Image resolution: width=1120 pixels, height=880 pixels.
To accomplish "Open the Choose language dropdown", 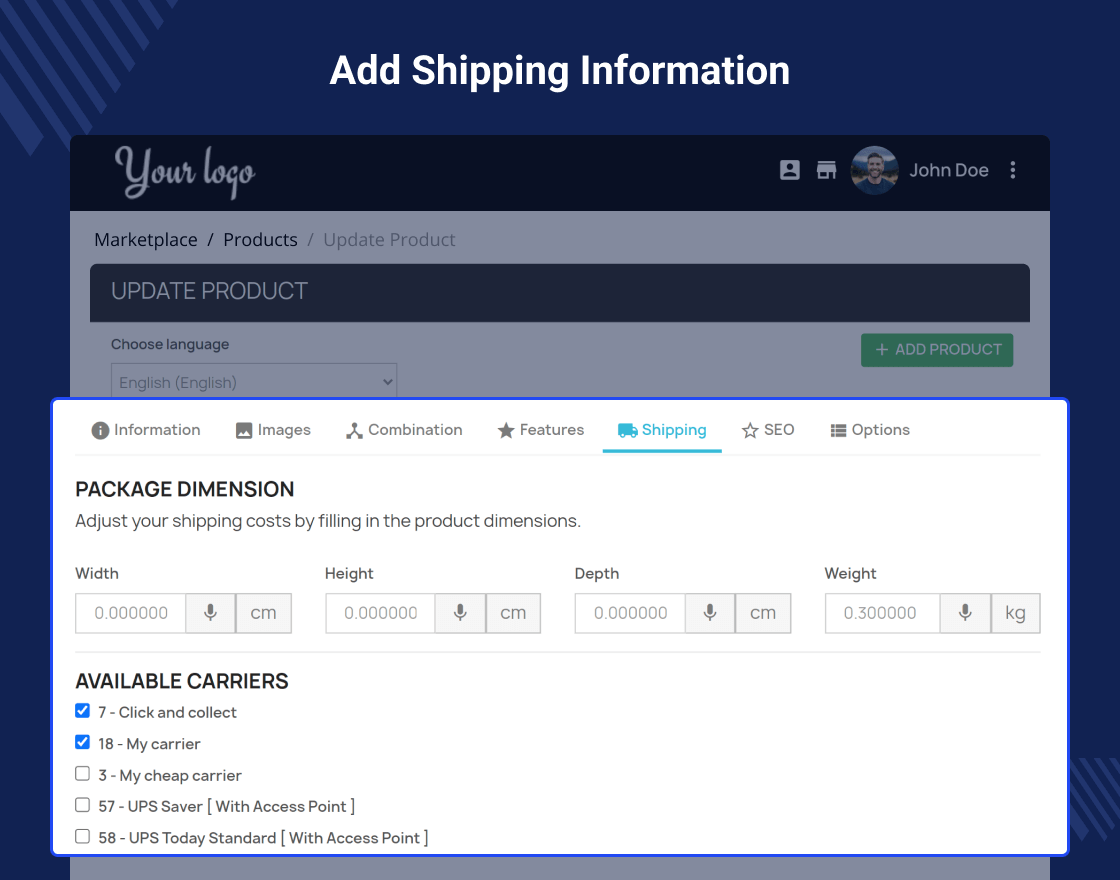I will click(254, 381).
